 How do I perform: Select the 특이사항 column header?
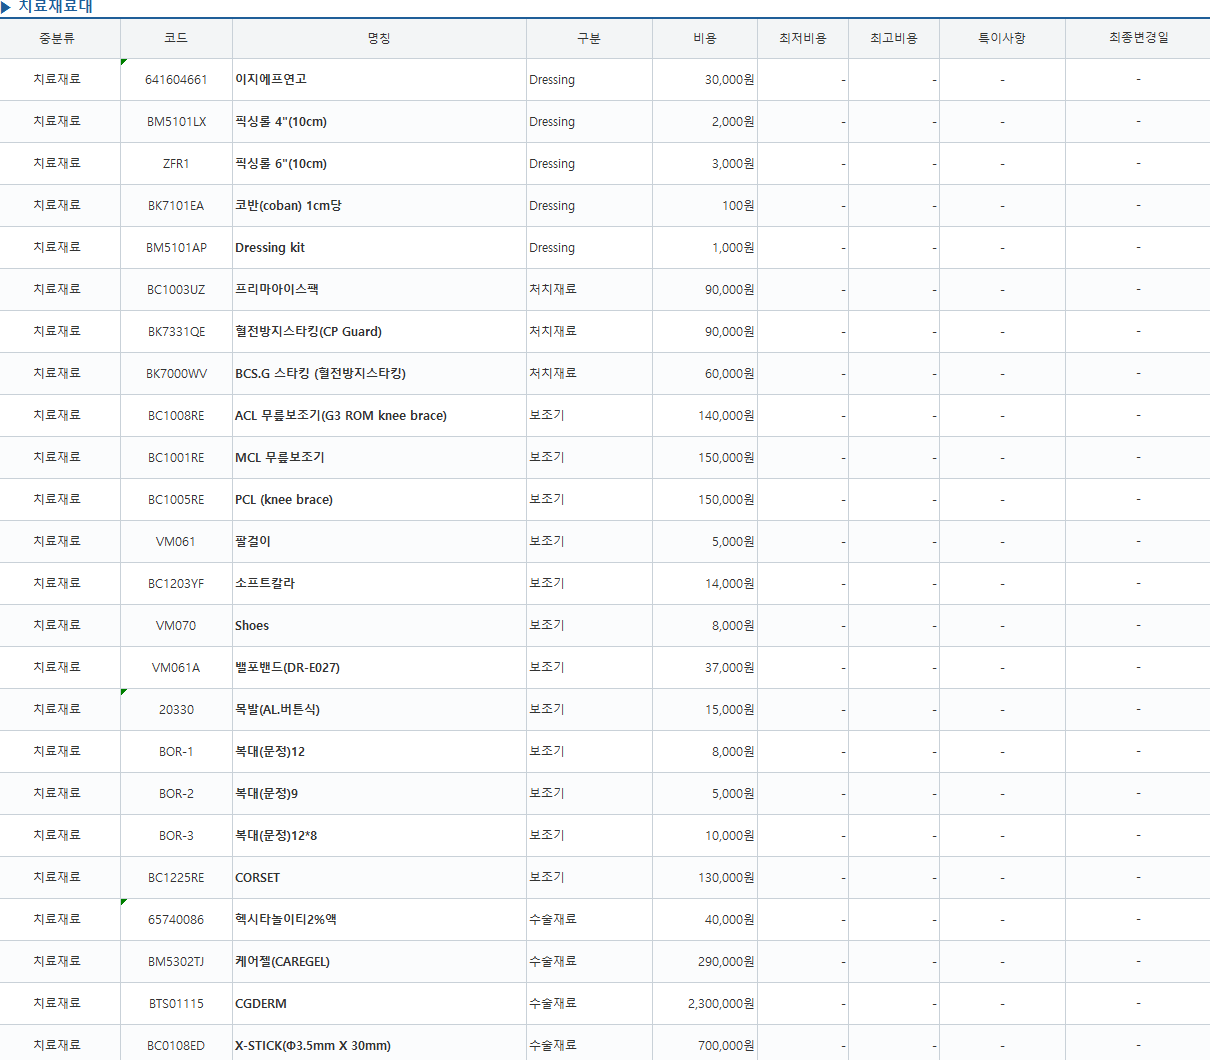click(x=1002, y=38)
